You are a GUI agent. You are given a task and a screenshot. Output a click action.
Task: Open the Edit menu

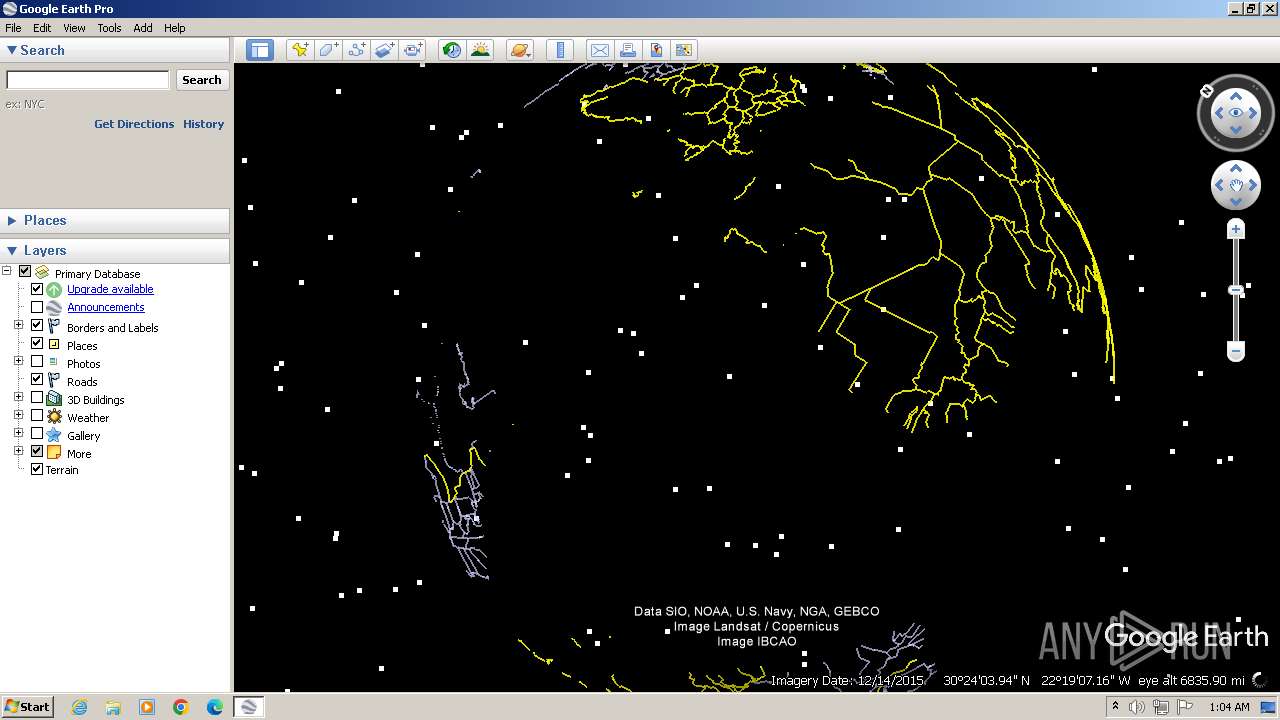42,28
